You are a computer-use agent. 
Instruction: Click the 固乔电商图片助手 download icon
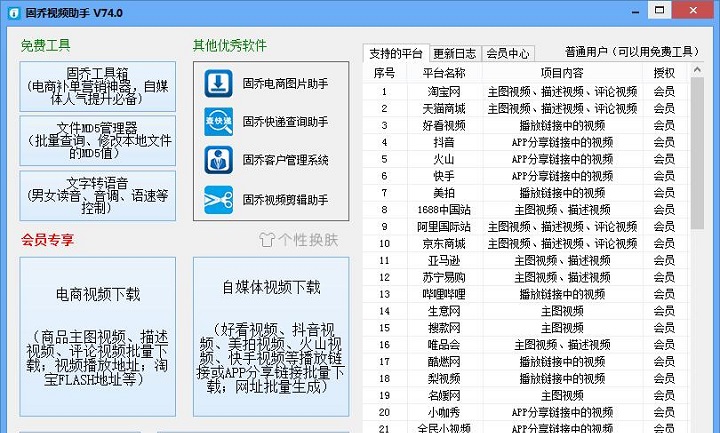tap(218, 84)
